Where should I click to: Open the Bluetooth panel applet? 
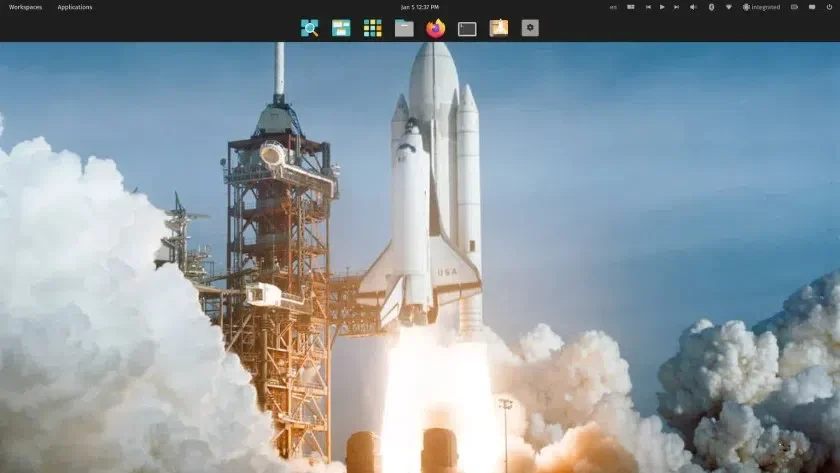click(711, 7)
